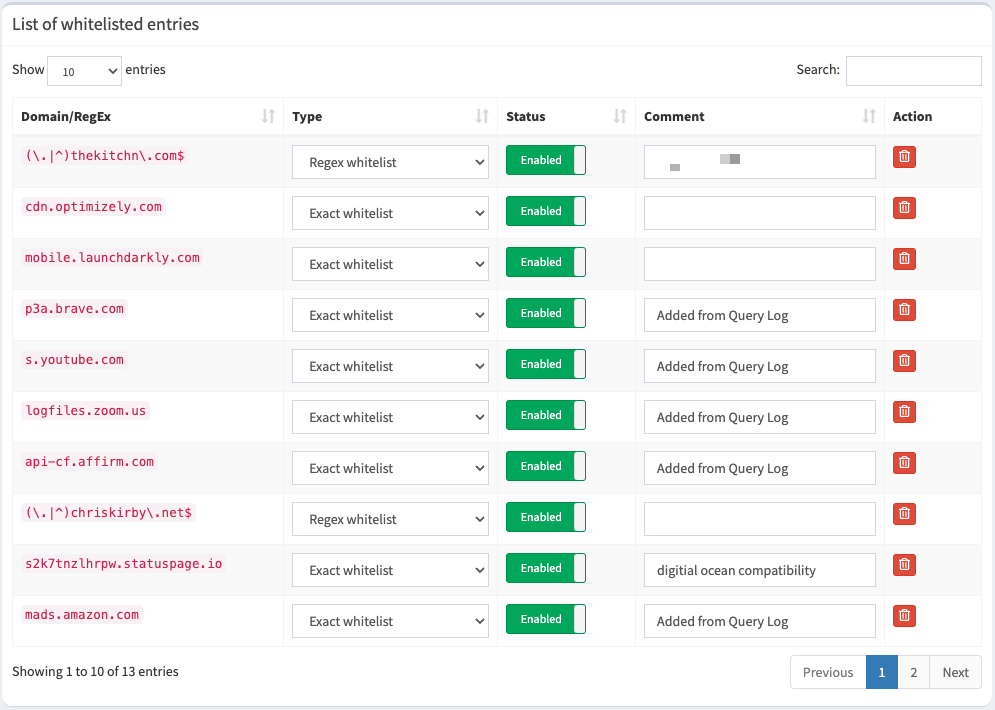Toggle Enabled switch for mobile.launchdarkly.com
This screenshot has height=710, width=995.
546,262
